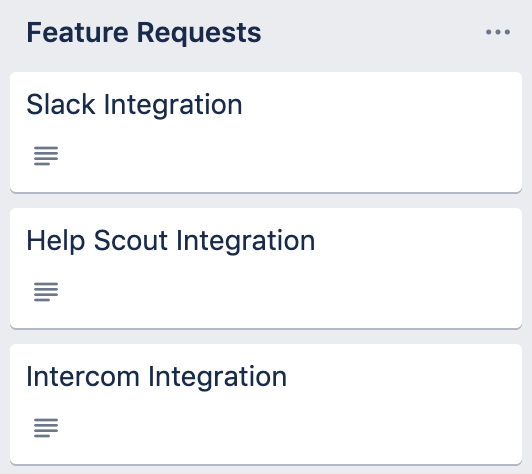
Task: Open the Intercom Integration card
Action: (x=266, y=404)
